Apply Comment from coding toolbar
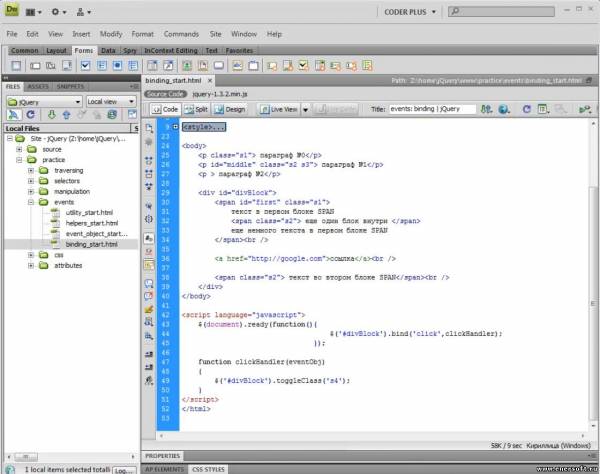The width and height of the screenshot is (600, 474). tap(149, 283)
